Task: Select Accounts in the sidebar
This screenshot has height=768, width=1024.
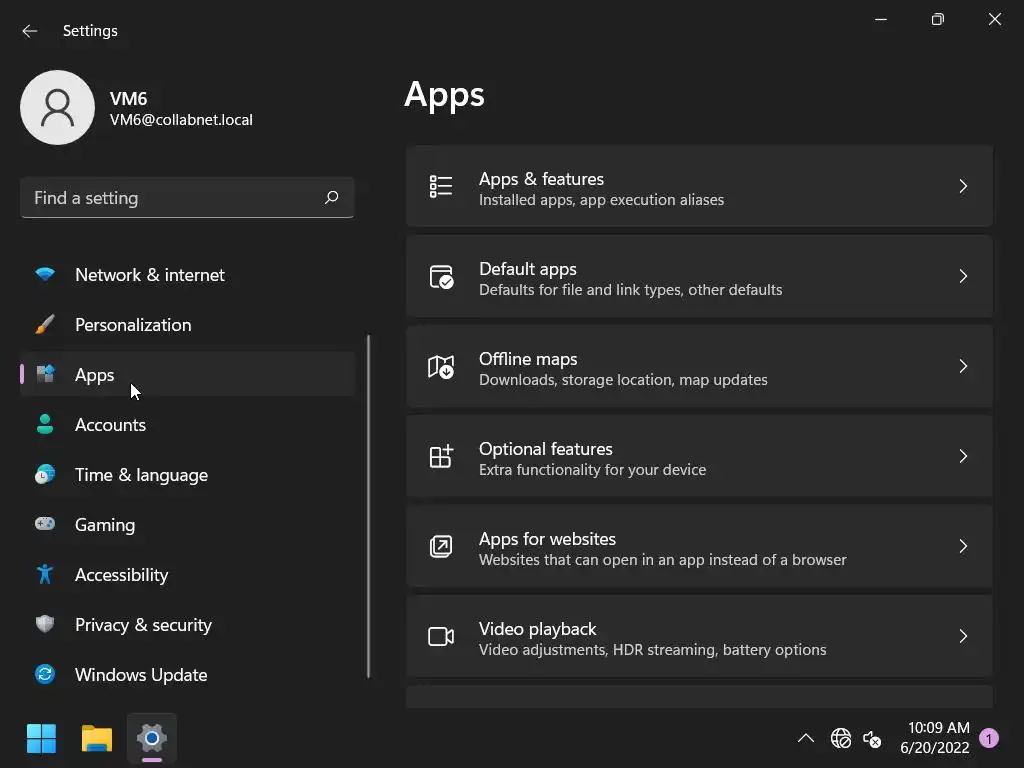Action: tap(187, 424)
